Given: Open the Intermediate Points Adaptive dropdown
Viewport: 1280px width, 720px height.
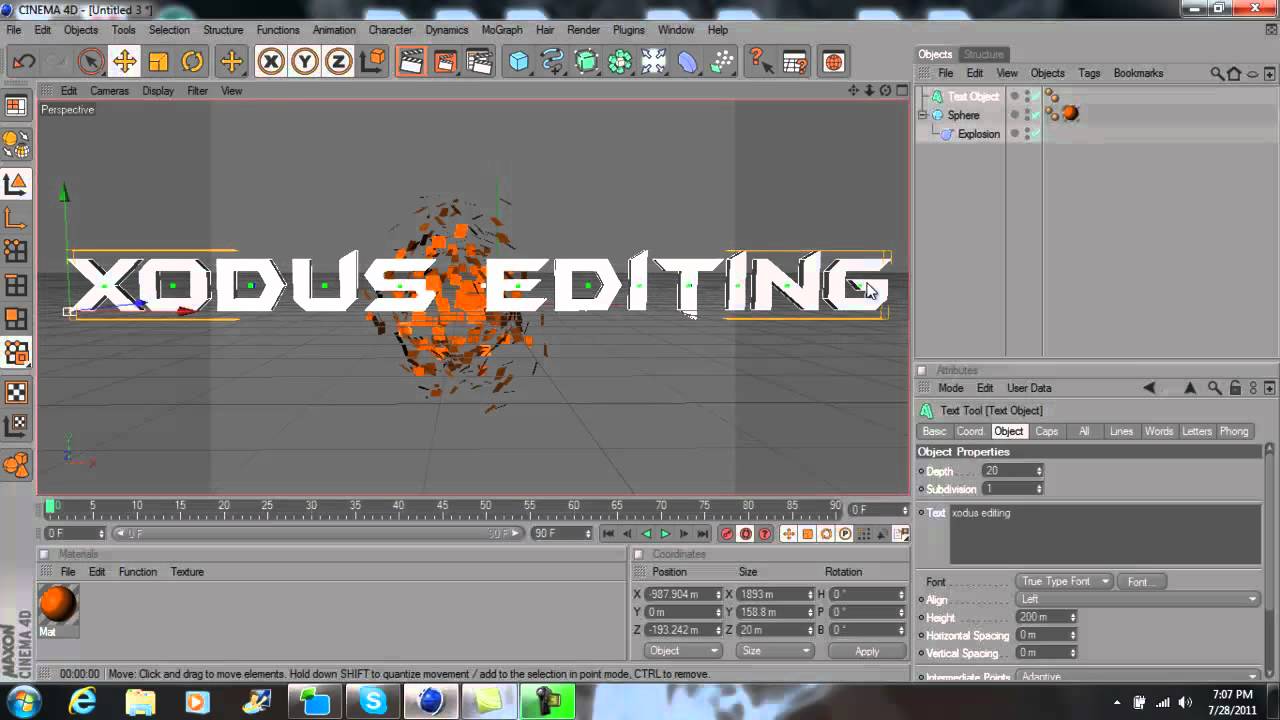Looking at the screenshot, I should (1138, 676).
